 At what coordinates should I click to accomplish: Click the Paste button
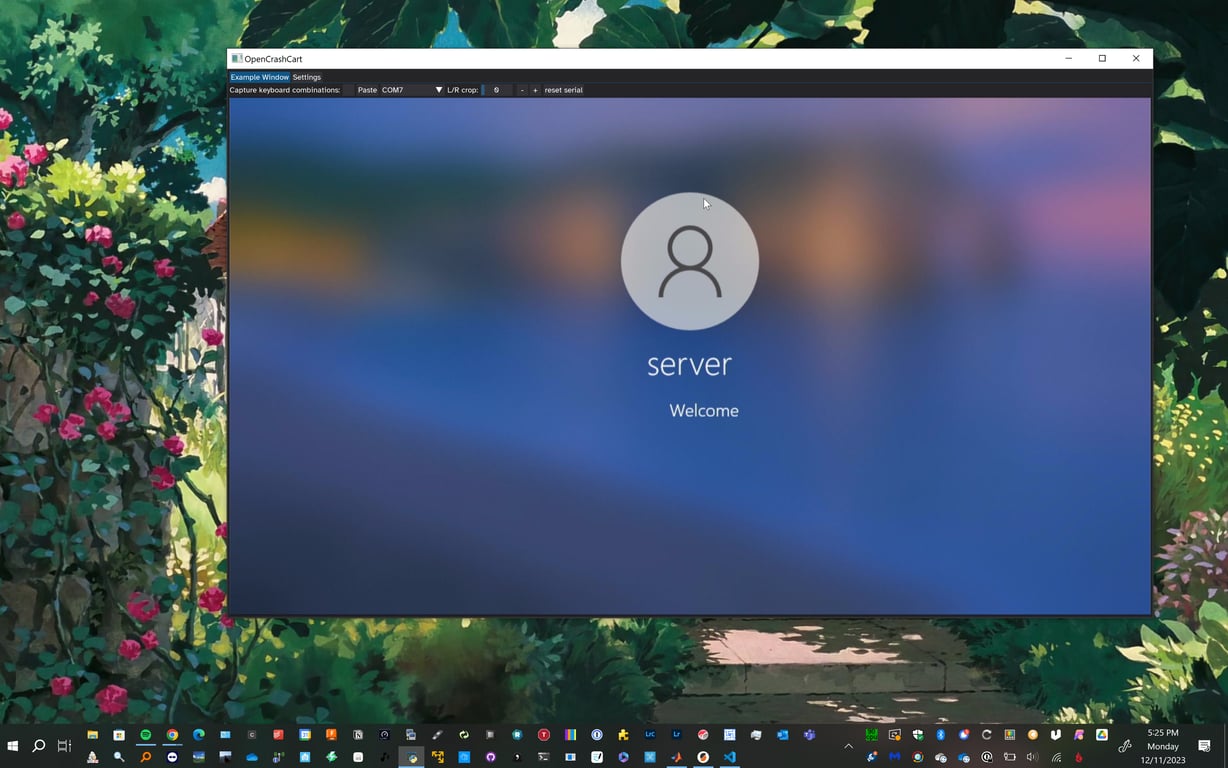coord(366,90)
